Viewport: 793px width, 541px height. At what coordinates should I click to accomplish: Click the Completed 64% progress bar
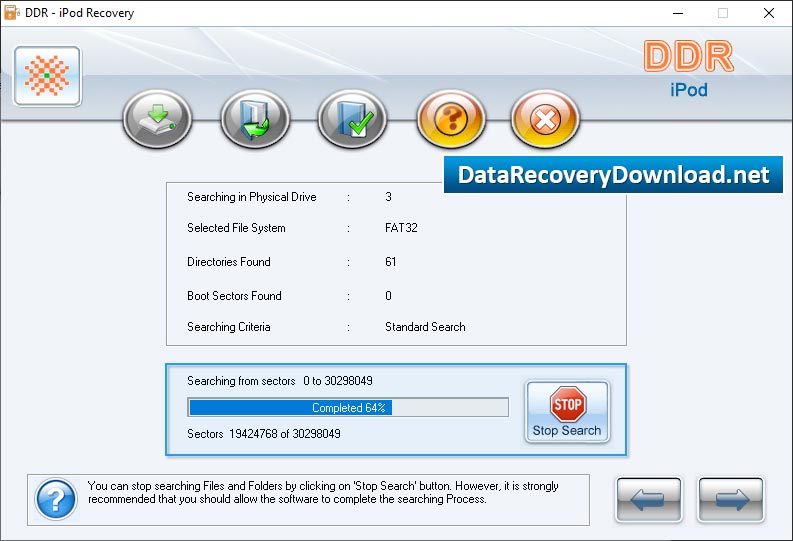point(348,408)
